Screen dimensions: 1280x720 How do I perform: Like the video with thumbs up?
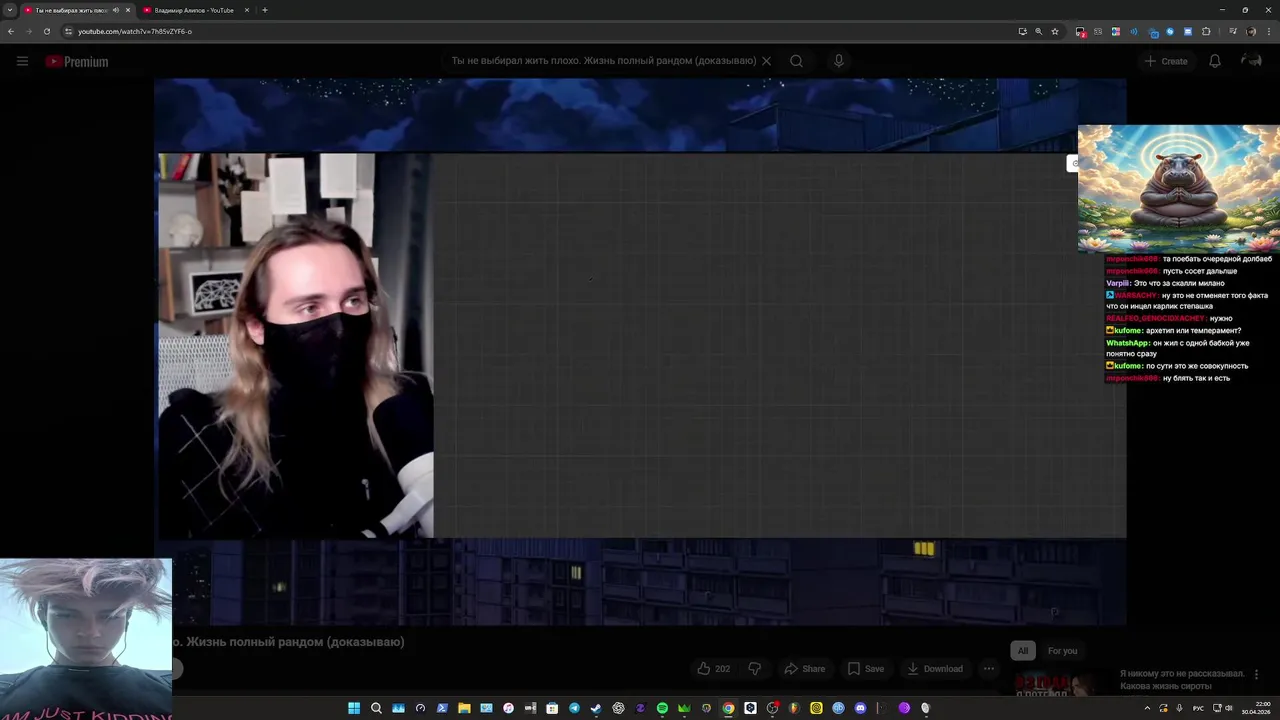pyautogui.click(x=714, y=668)
